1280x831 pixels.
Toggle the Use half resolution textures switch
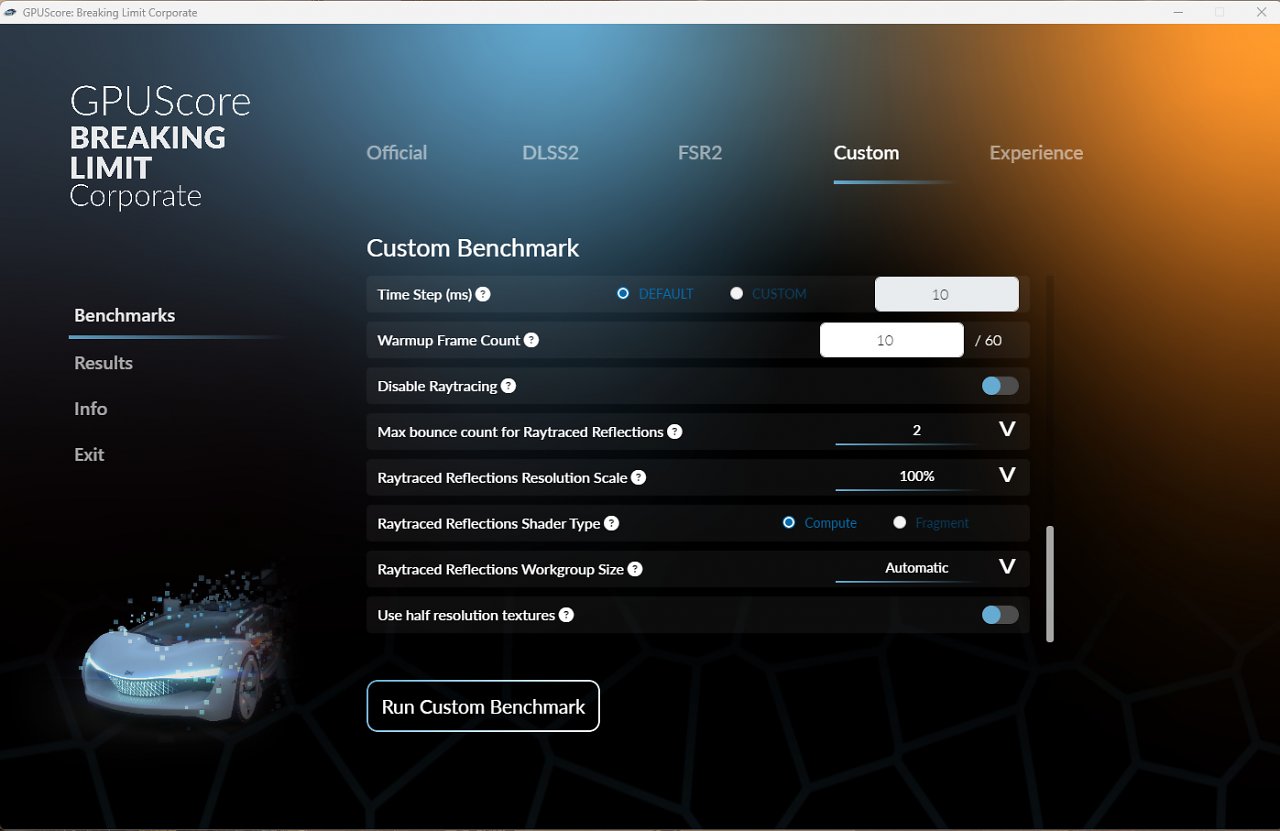point(1000,615)
